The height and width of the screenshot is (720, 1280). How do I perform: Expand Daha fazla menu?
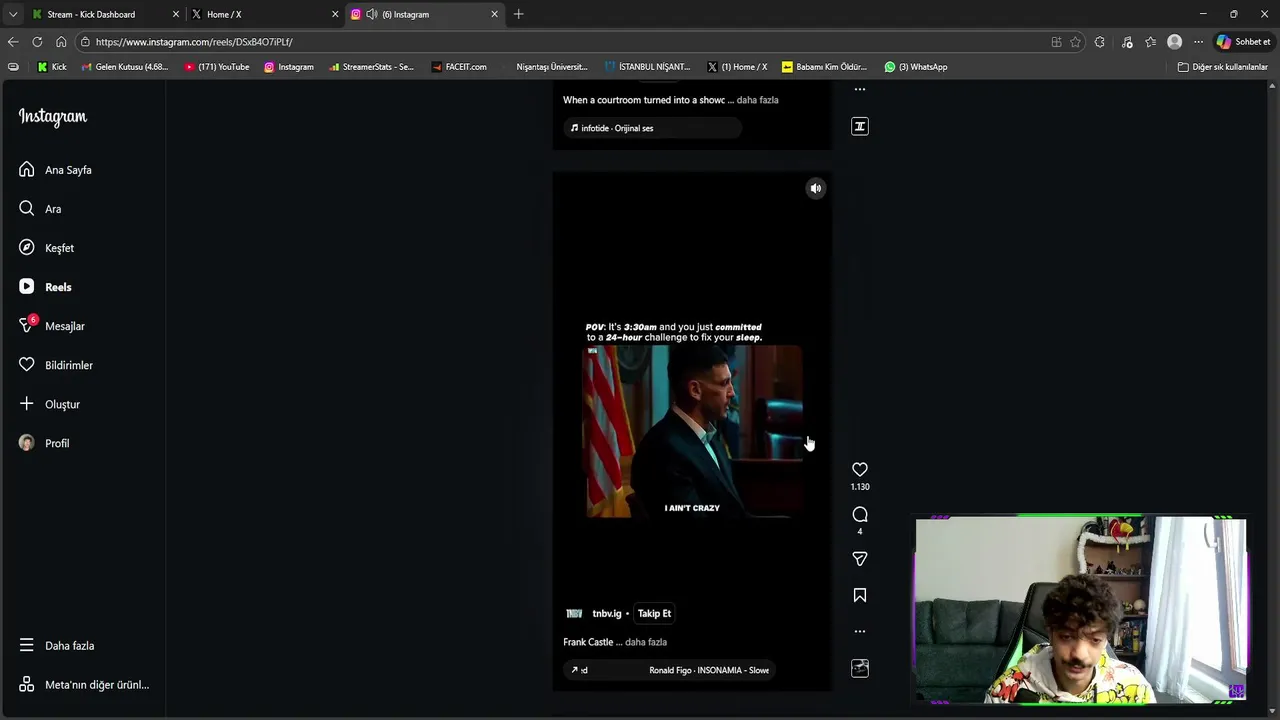click(x=57, y=646)
